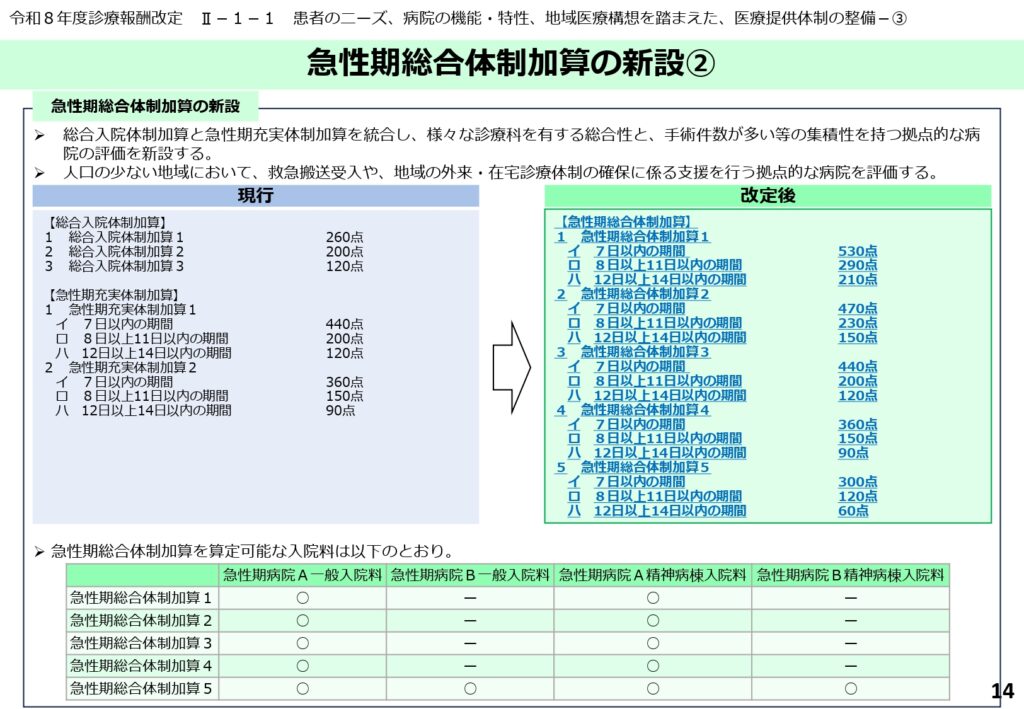The image size is (1024, 709).
Task: Open the 【急性期総合体制加算】 underlined heading link
Action: click(624, 222)
